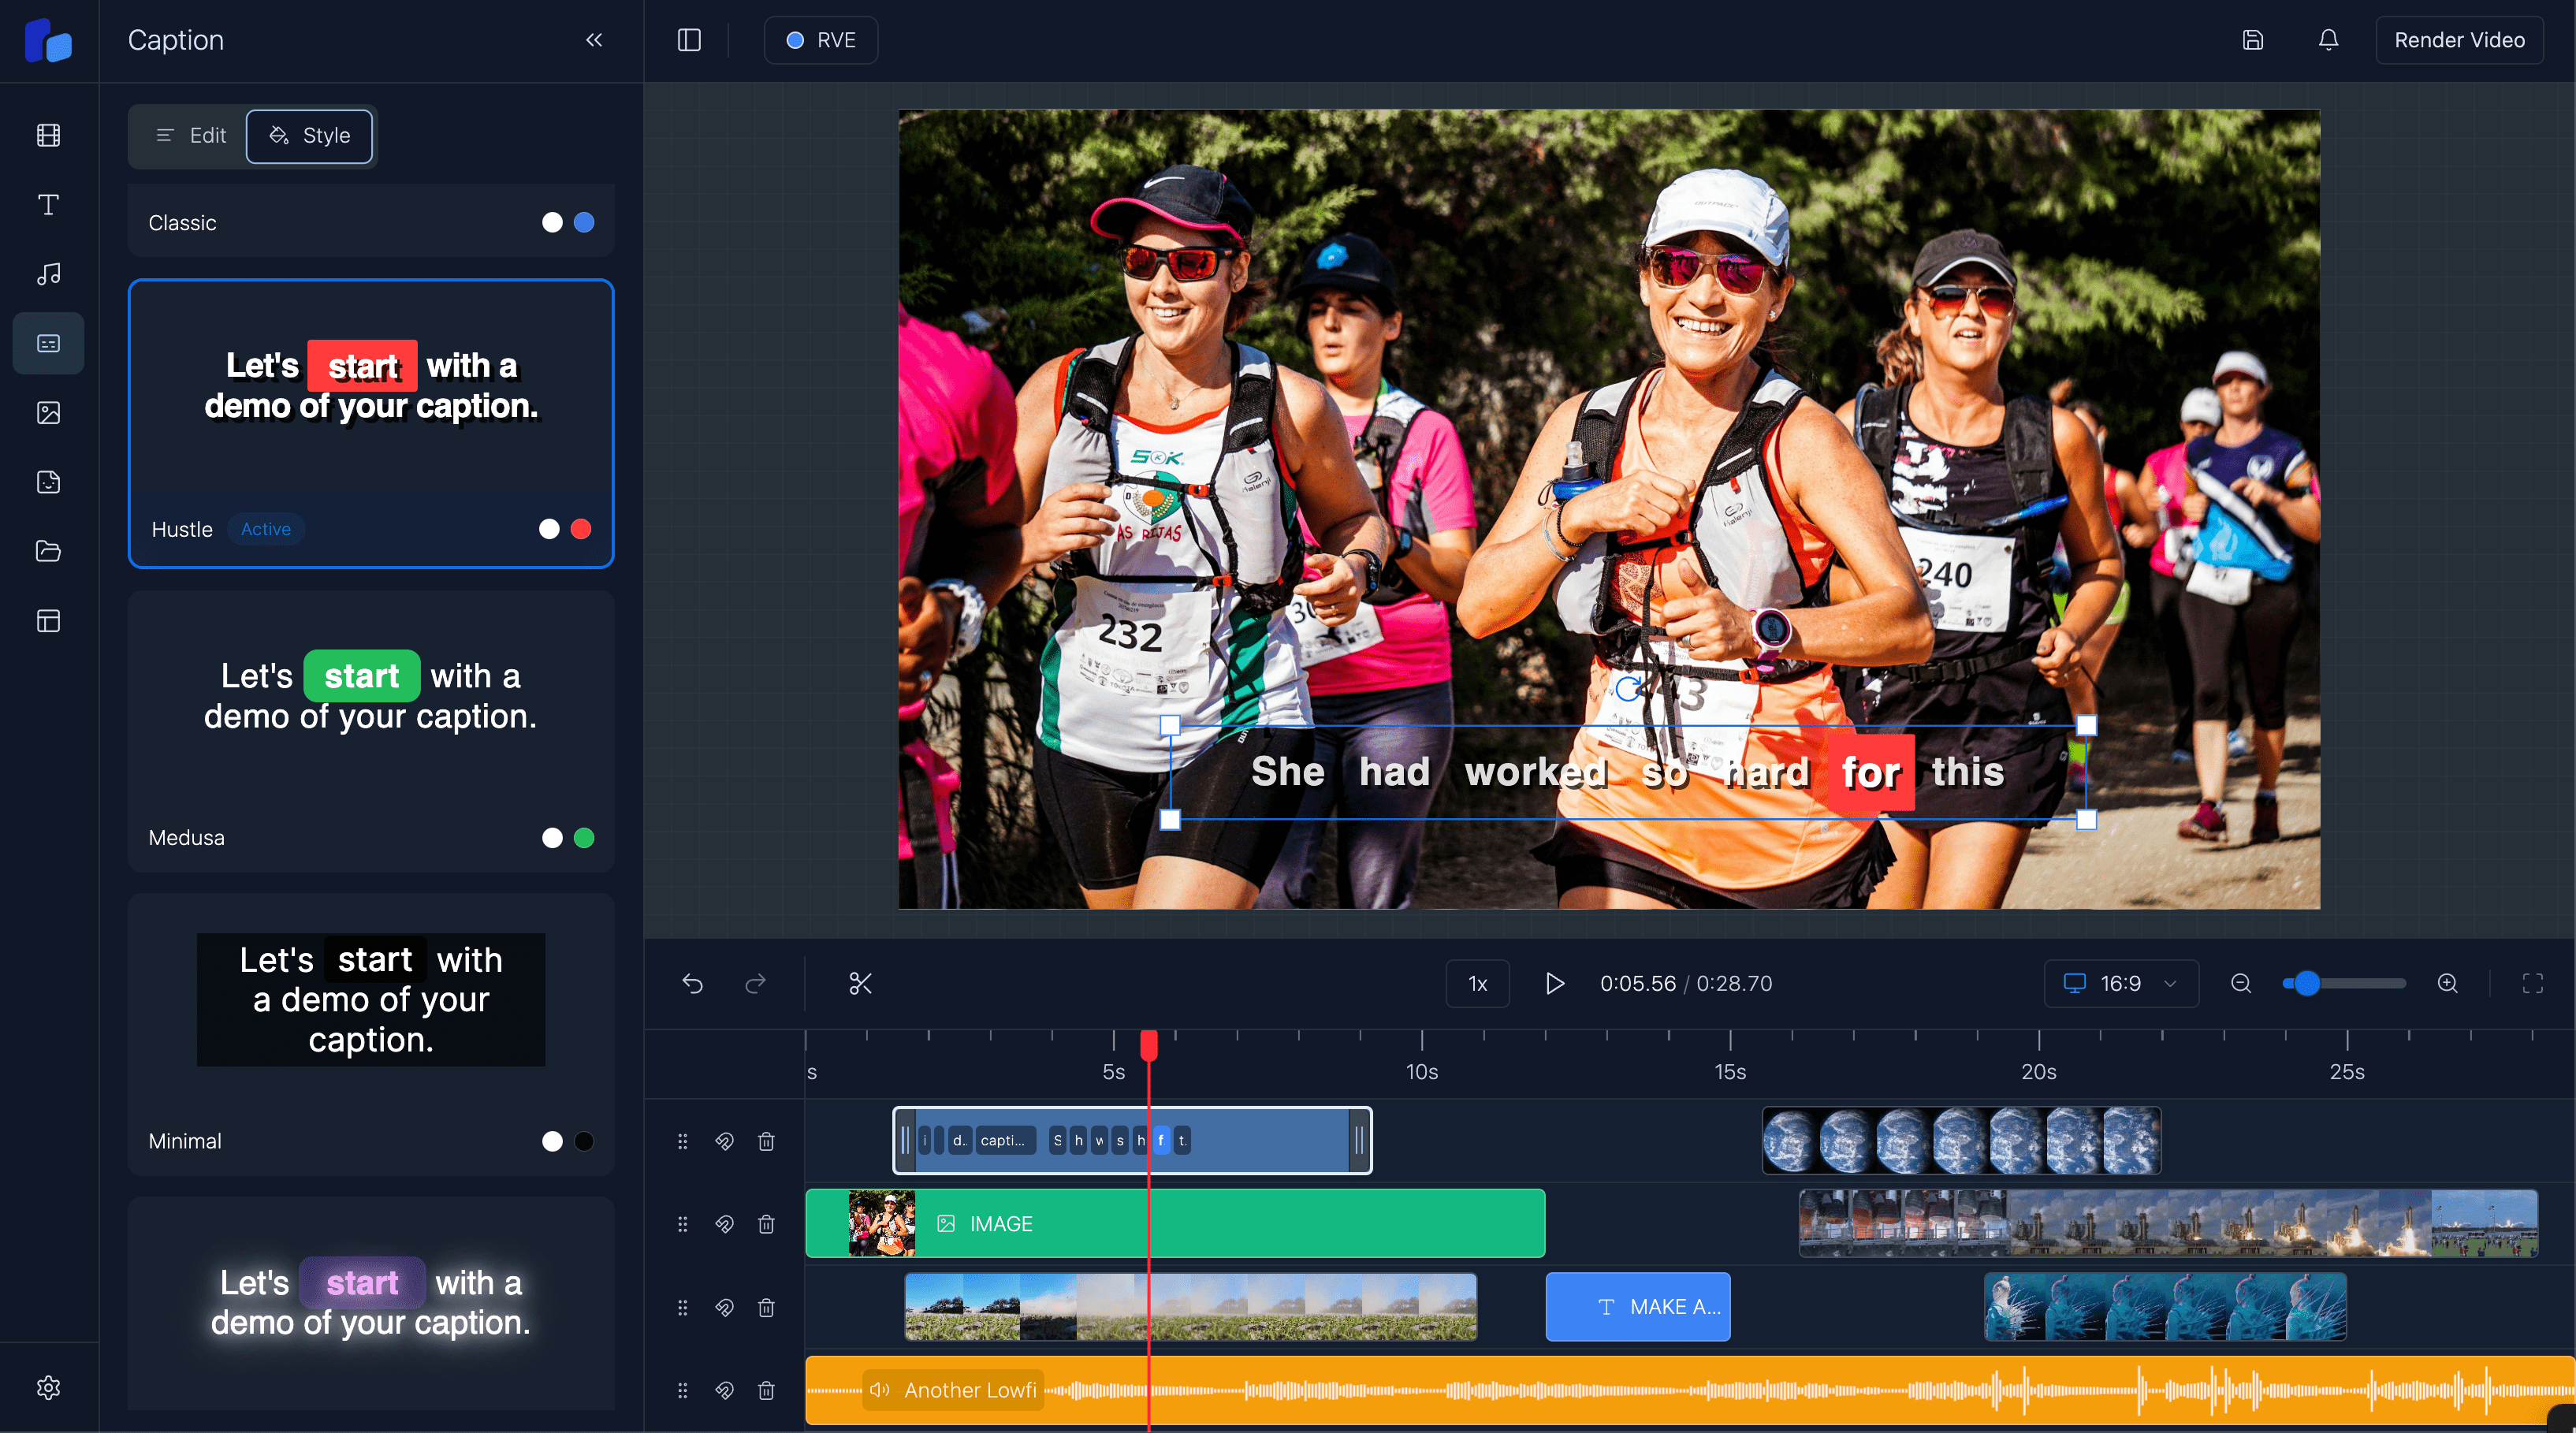Viewport: 2576px width, 1433px height.
Task: Undo the last edit
Action: [x=693, y=984]
